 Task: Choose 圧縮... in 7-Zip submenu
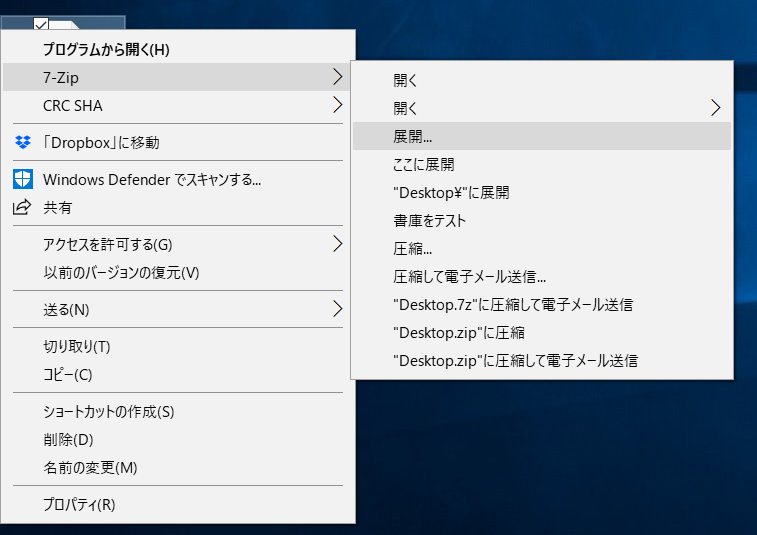[542, 248]
